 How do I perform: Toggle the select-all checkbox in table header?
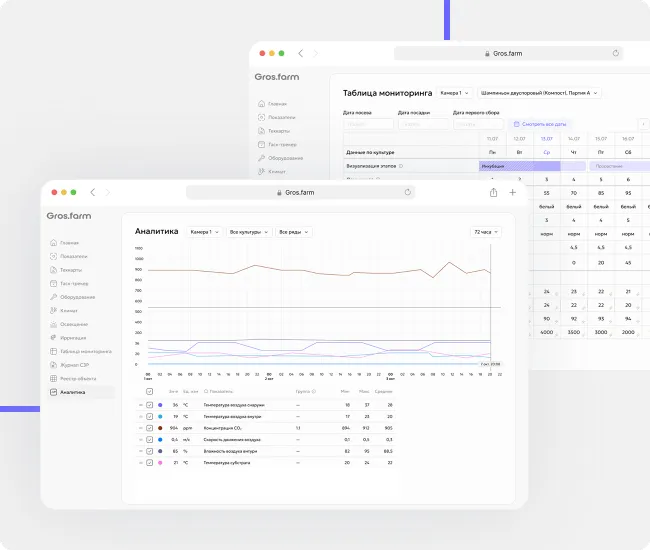point(150,392)
